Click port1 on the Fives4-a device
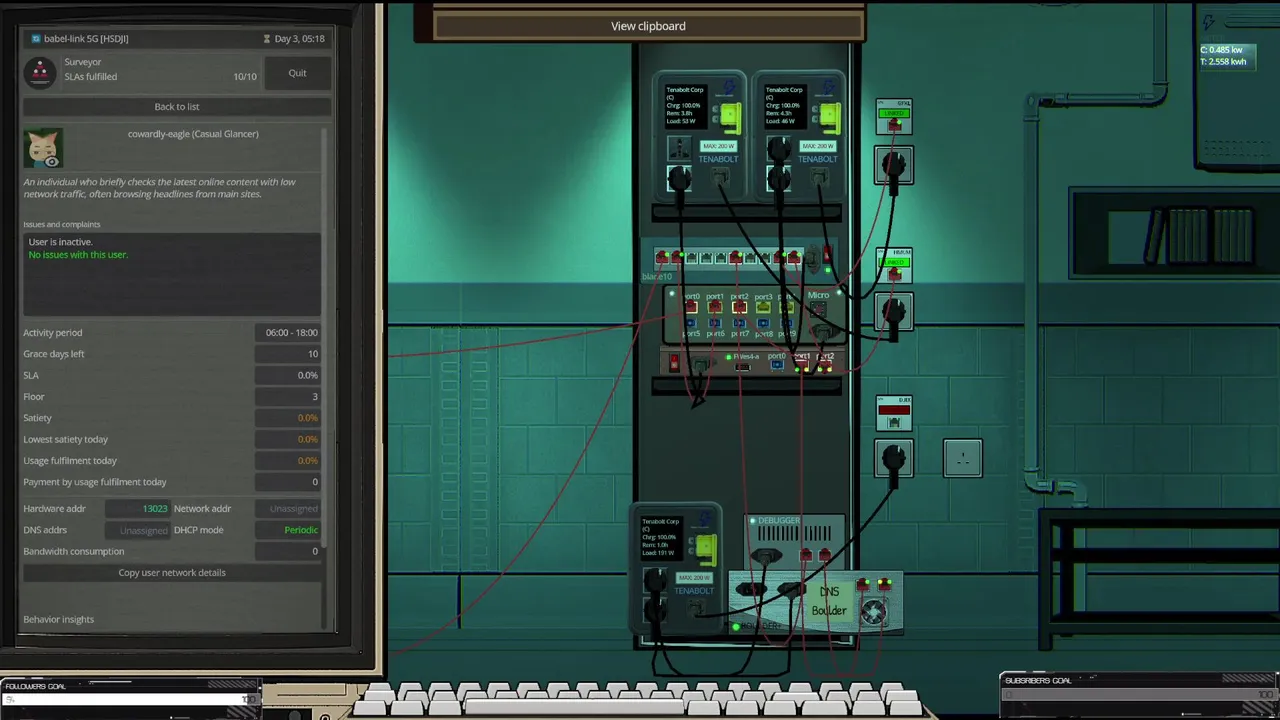 coord(802,367)
